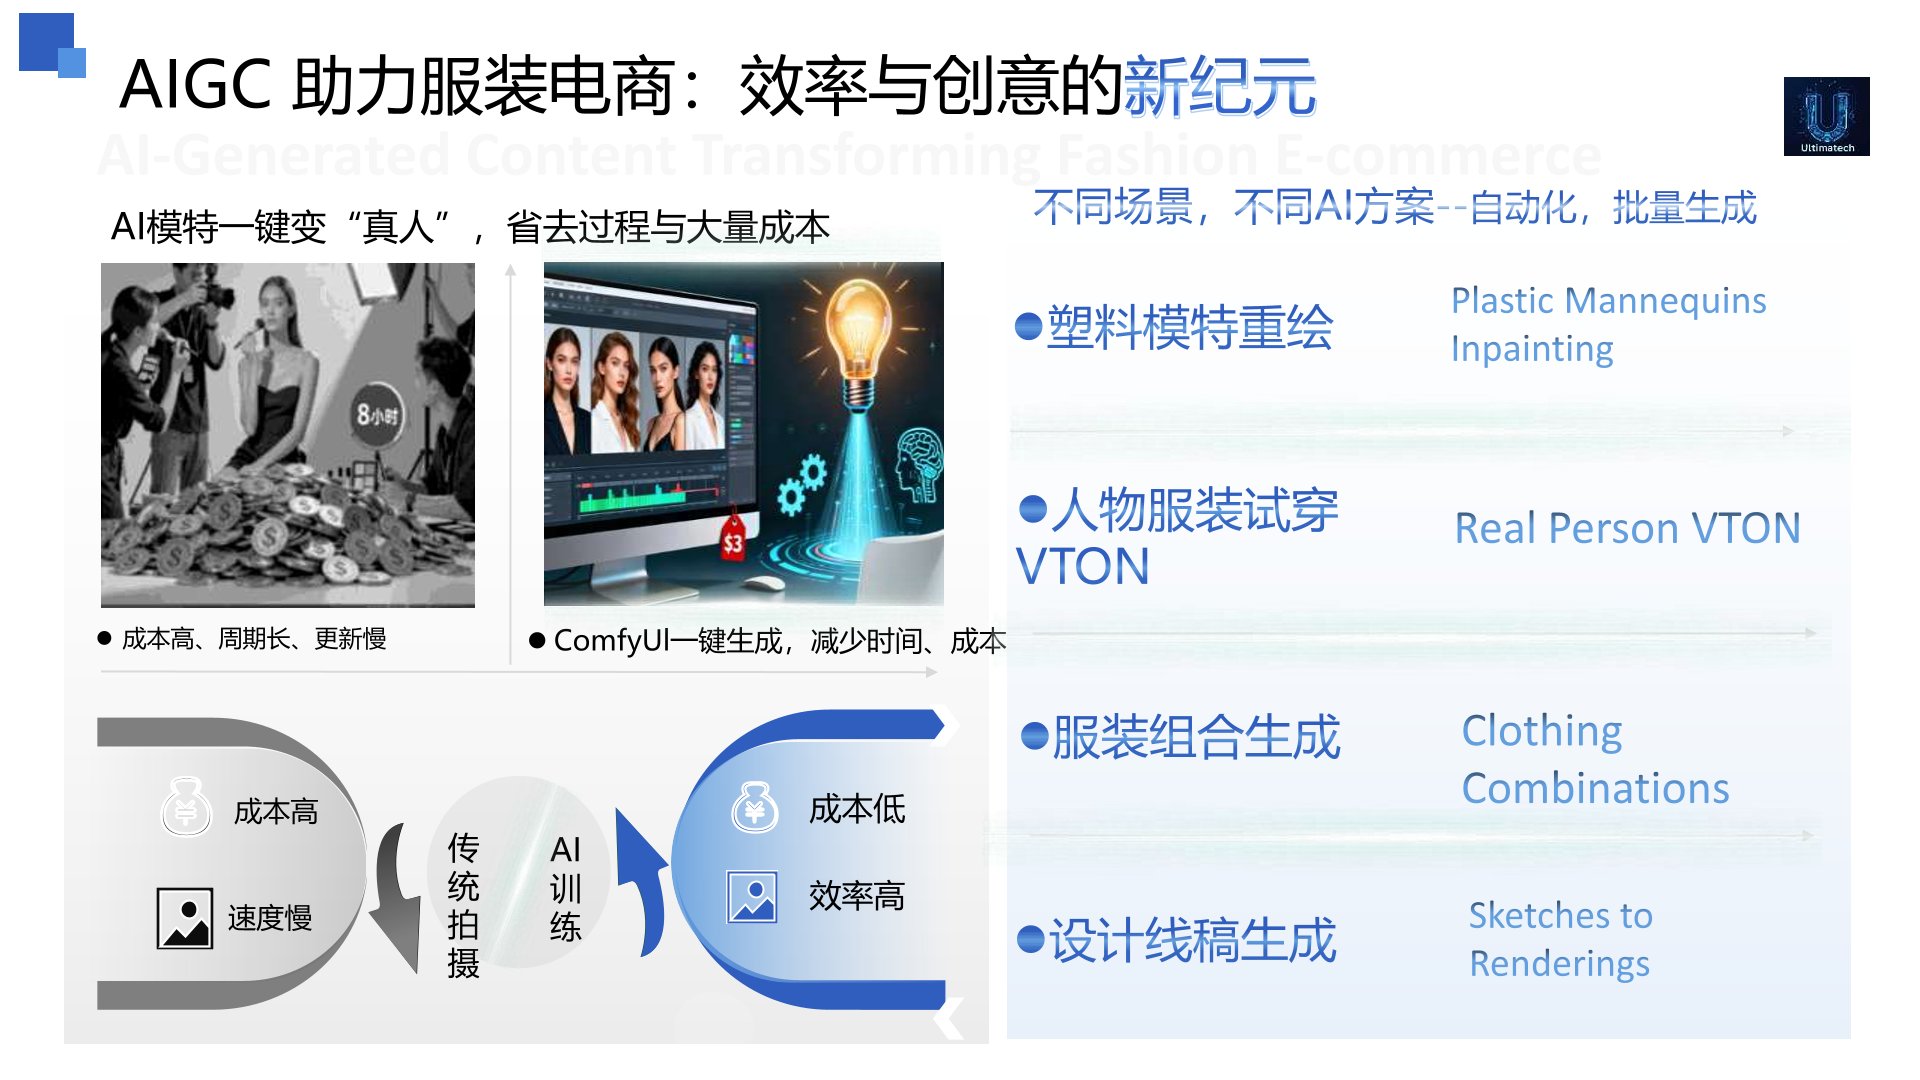This screenshot has width=1920, height=1080.
Task: Click the 塑料模特重绘 bullet heading
Action: tap(1174, 327)
